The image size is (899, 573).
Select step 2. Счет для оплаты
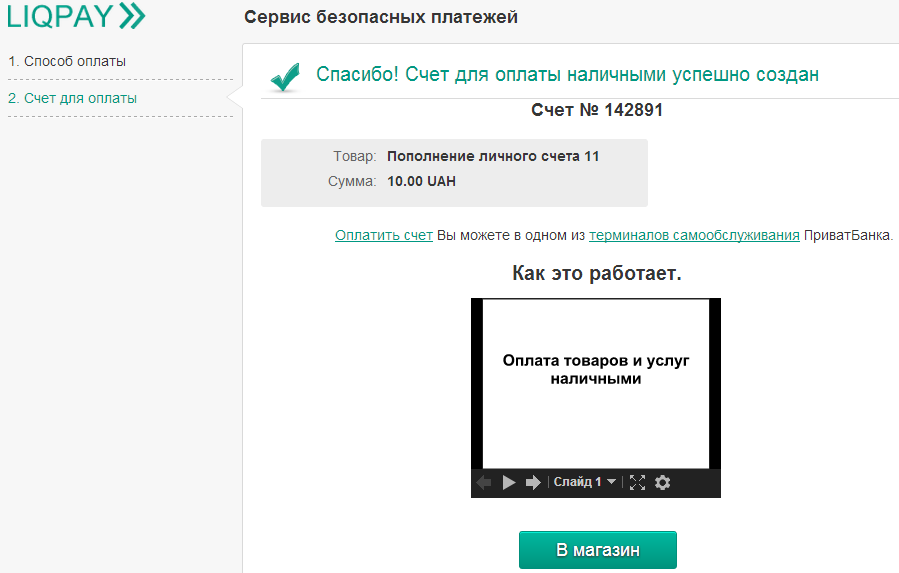72,98
